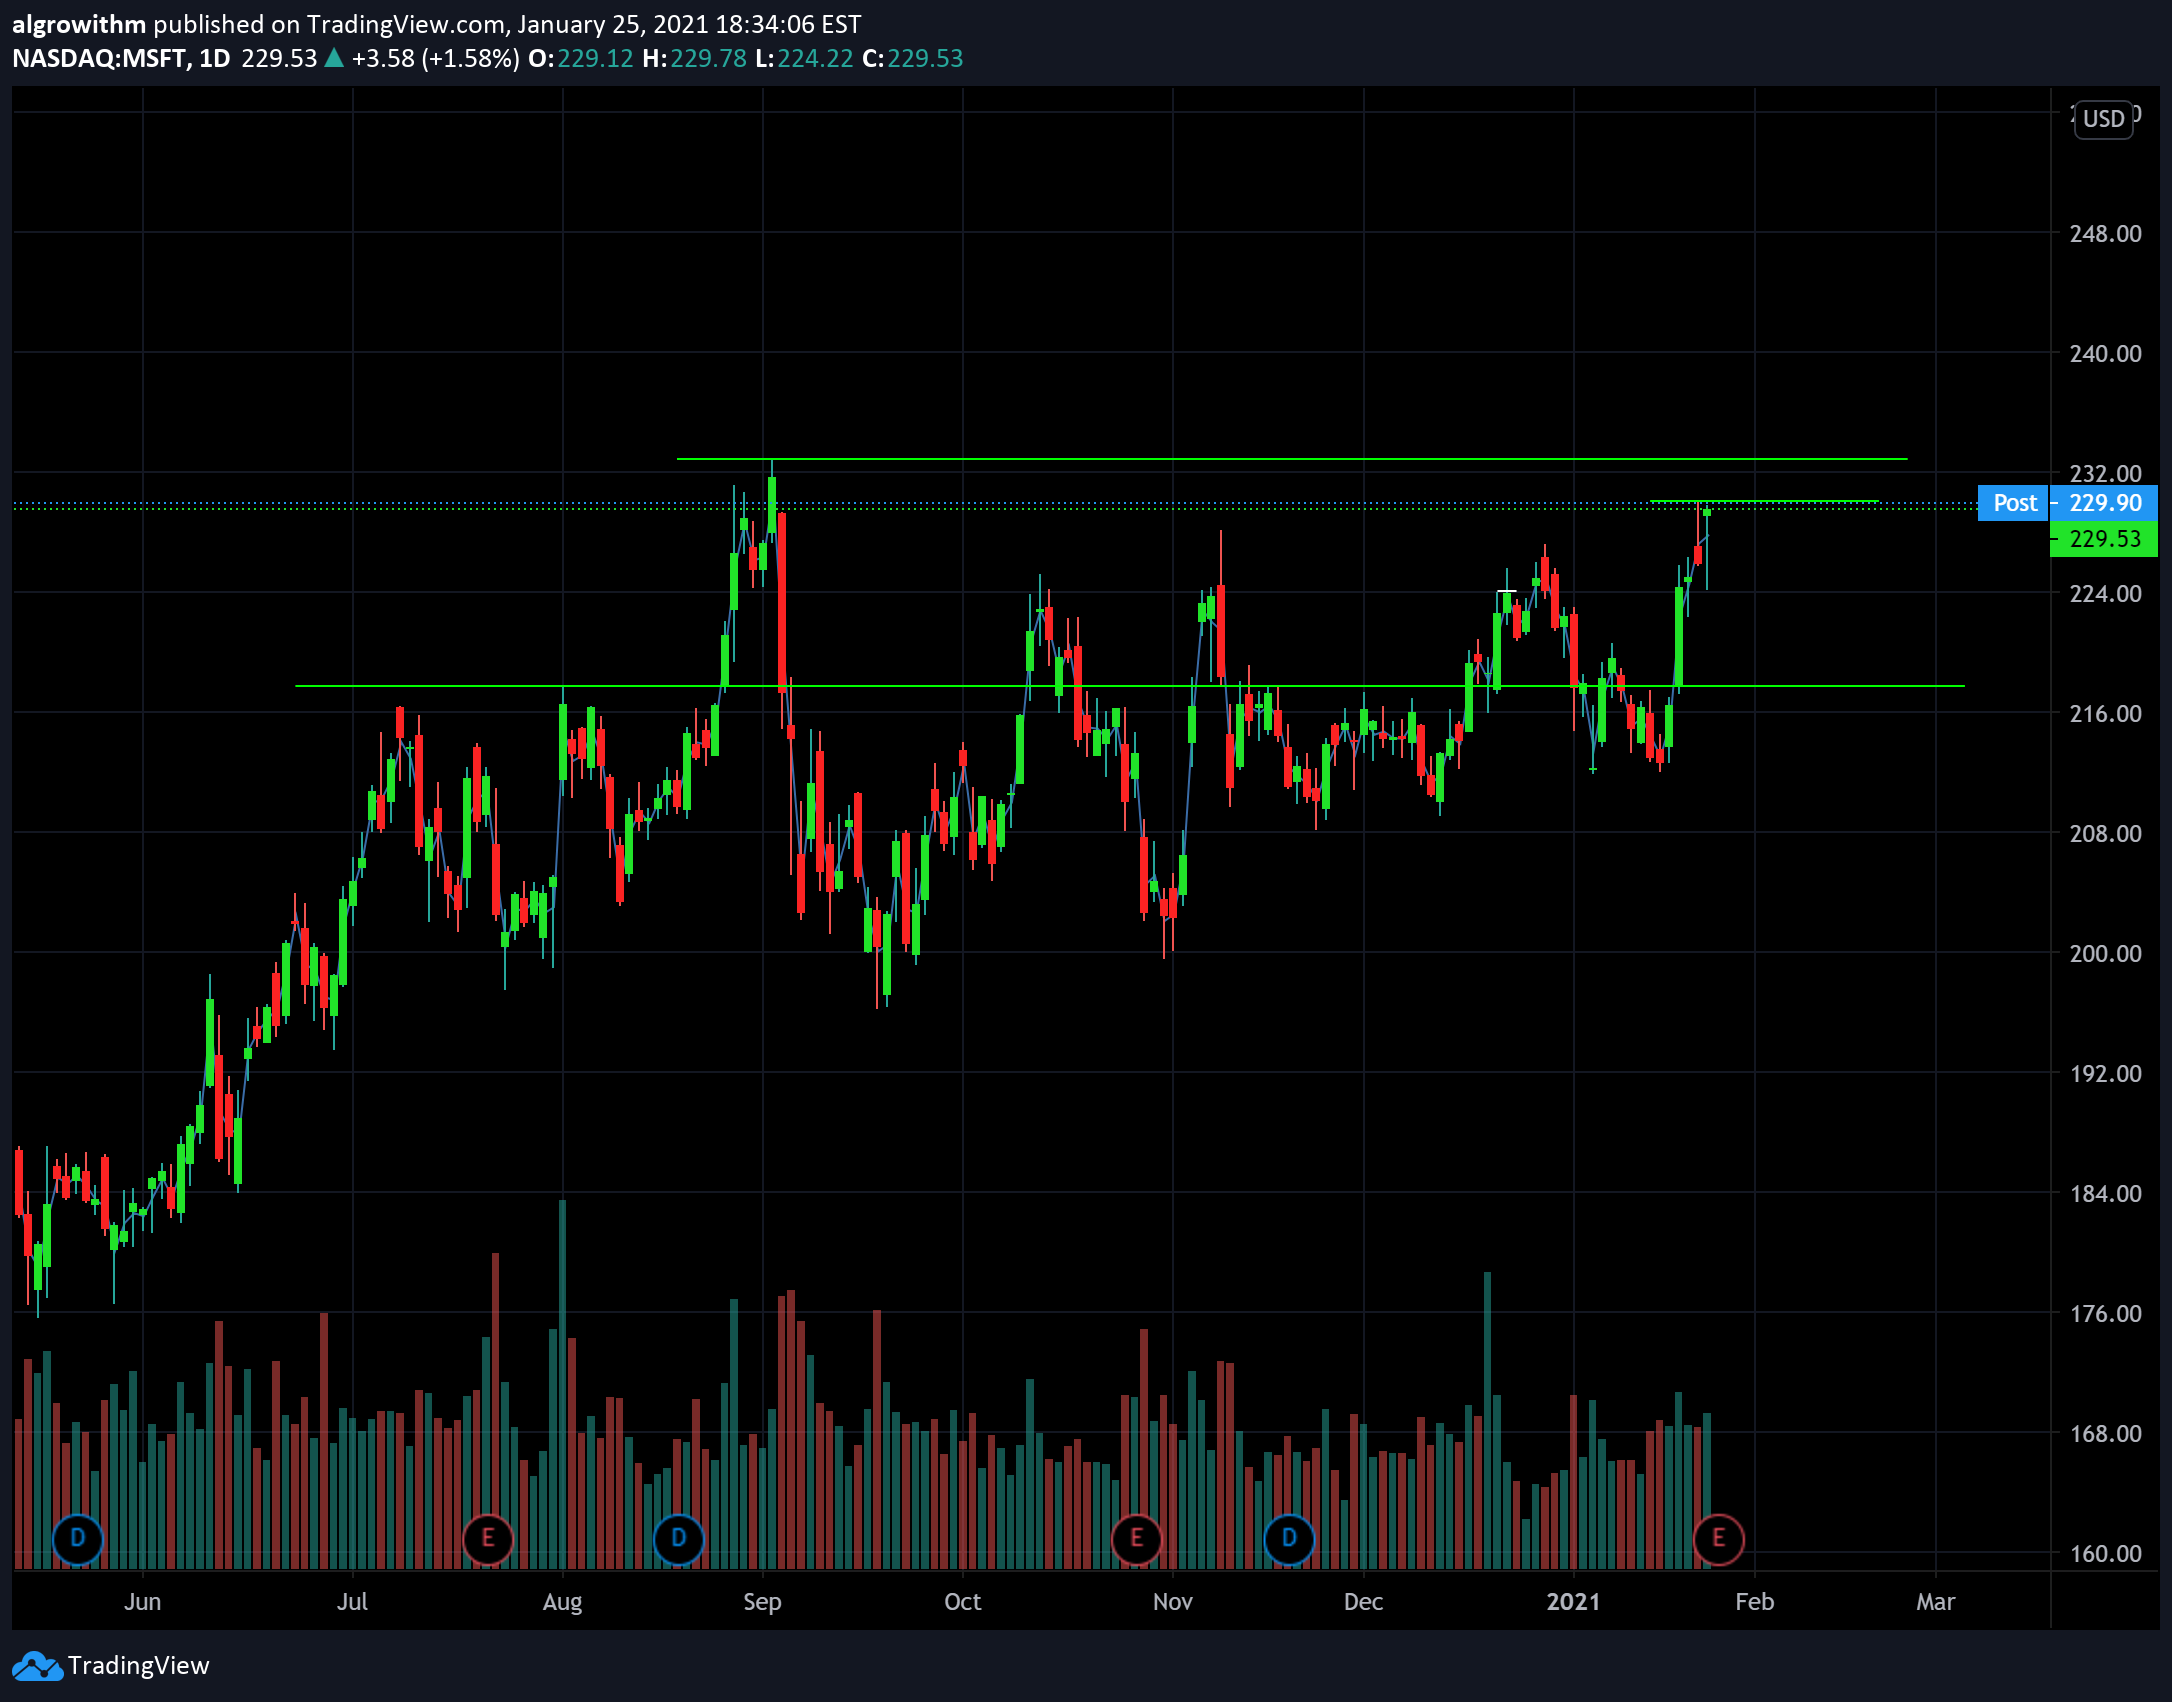Click the high value H:229.78
Screen dimensions: 2172x1702
(x=694, y=58)
